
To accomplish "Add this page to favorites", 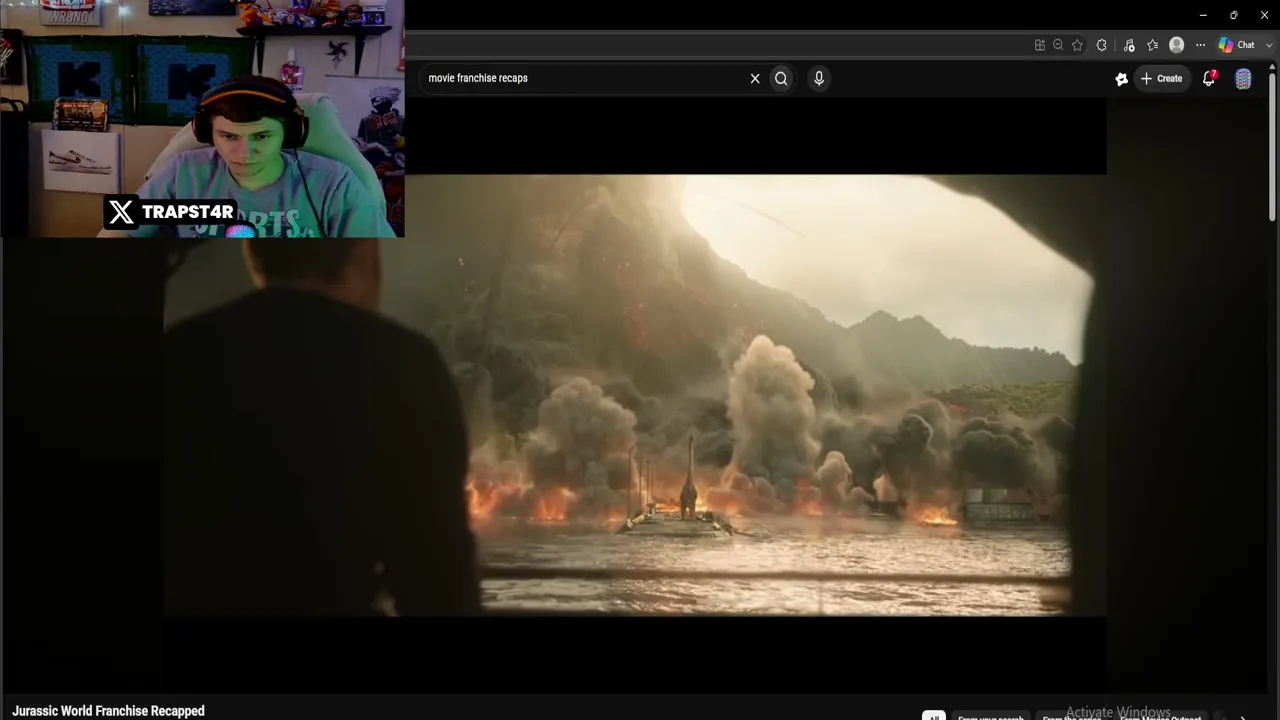I will 1077,45.
